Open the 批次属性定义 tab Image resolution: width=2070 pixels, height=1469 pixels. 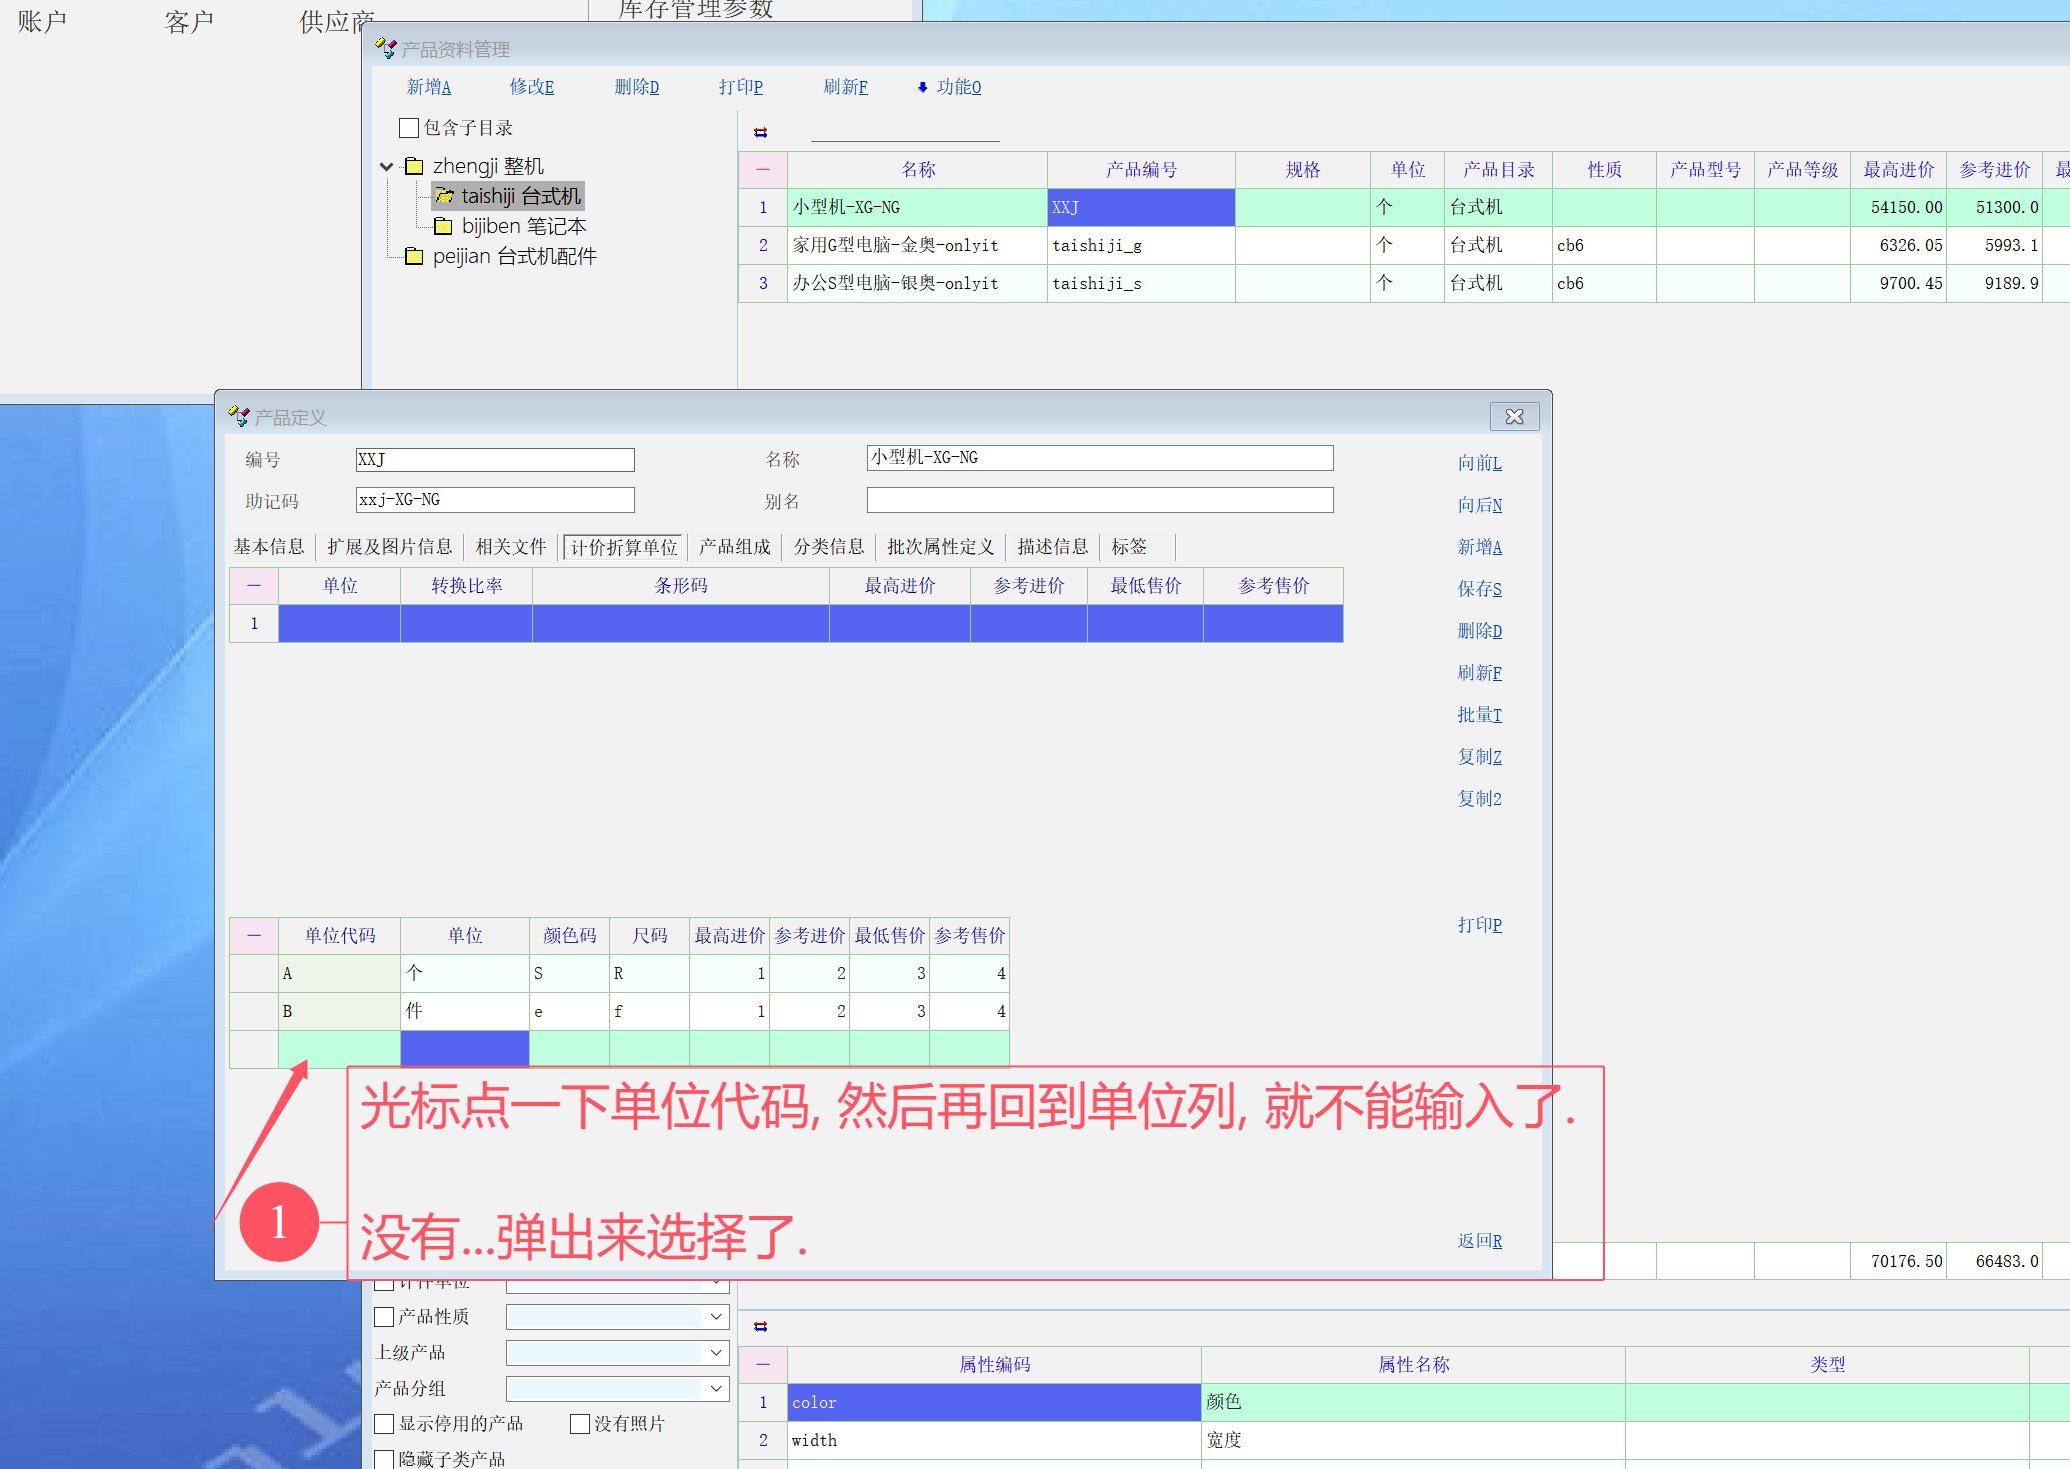pos(940,547)
